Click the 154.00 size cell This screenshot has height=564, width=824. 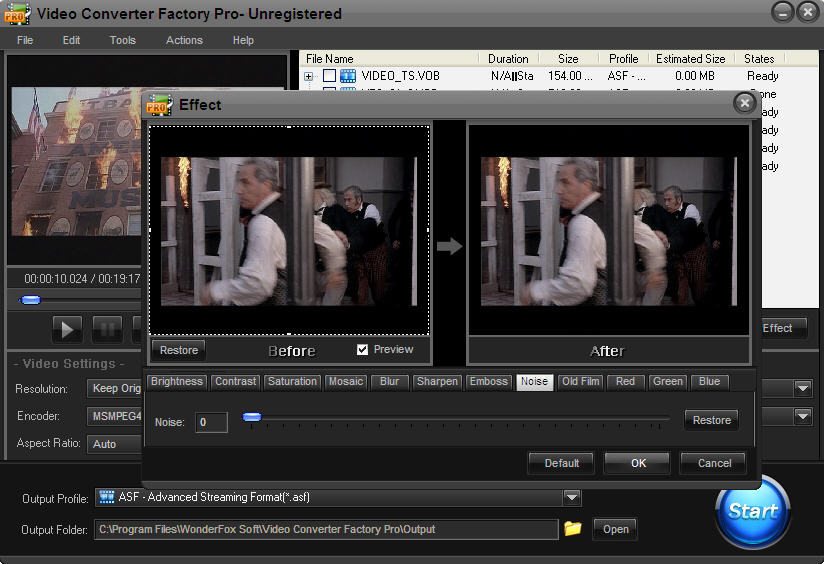[570, 76]
